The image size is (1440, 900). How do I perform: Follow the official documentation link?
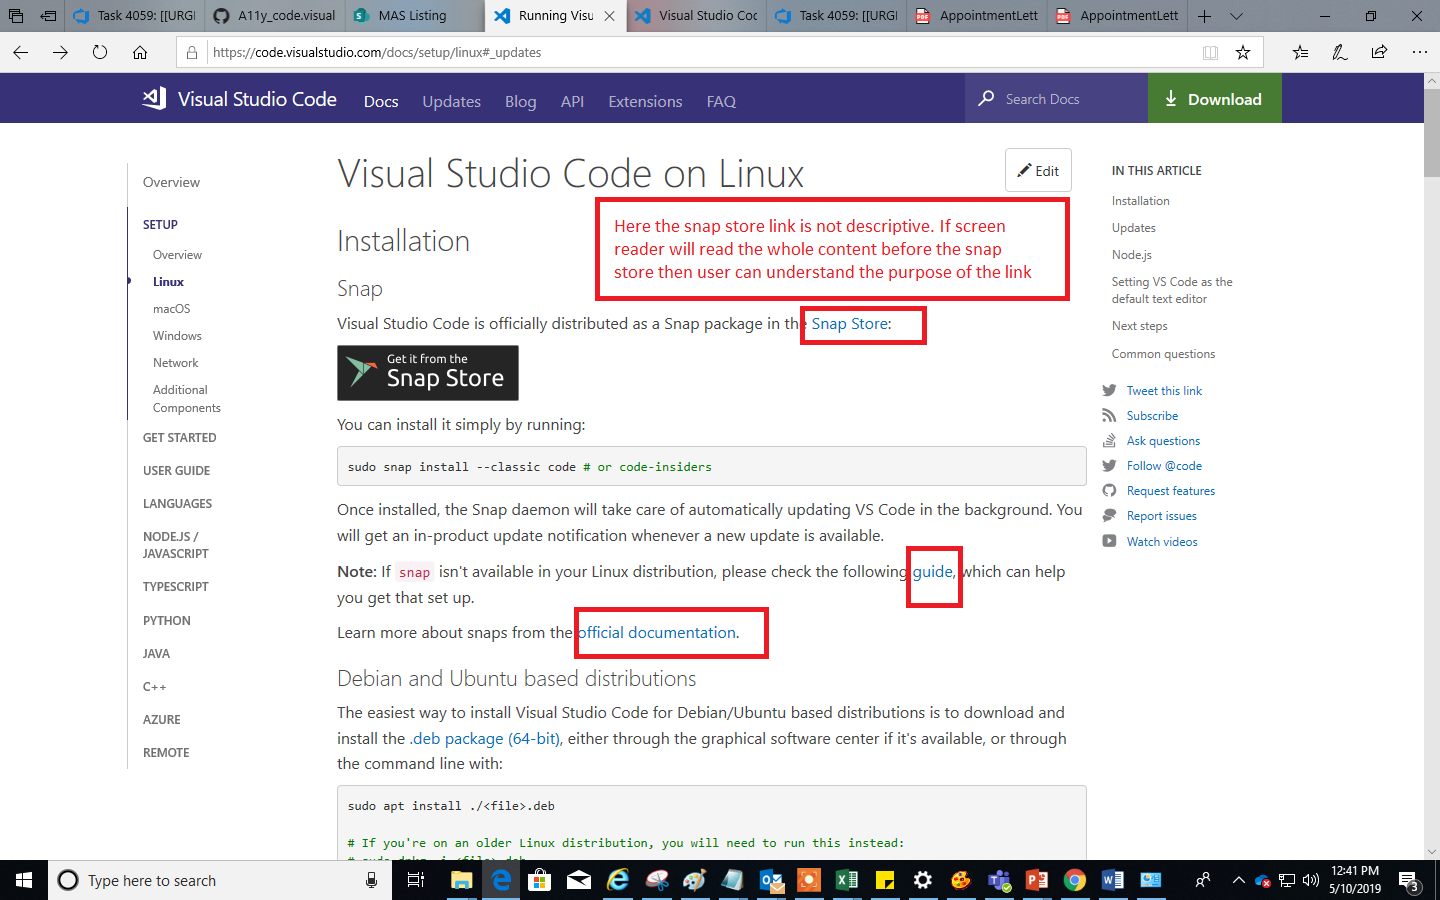coord(655,632)
